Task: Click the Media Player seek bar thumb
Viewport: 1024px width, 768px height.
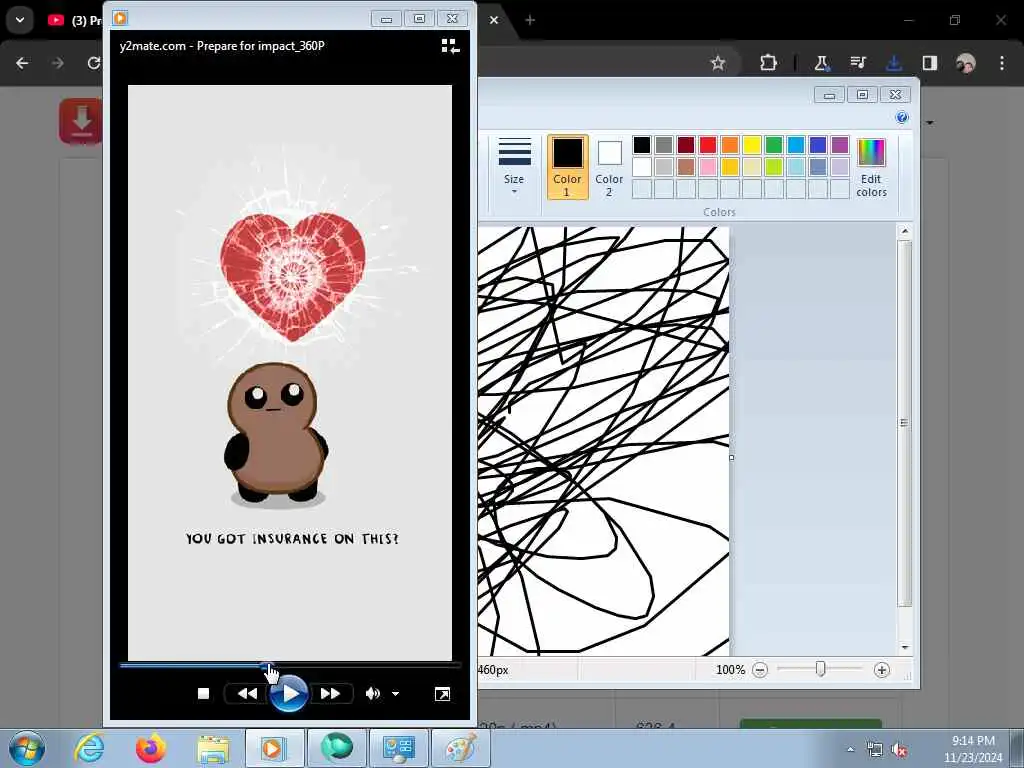Action: point(268,666)
